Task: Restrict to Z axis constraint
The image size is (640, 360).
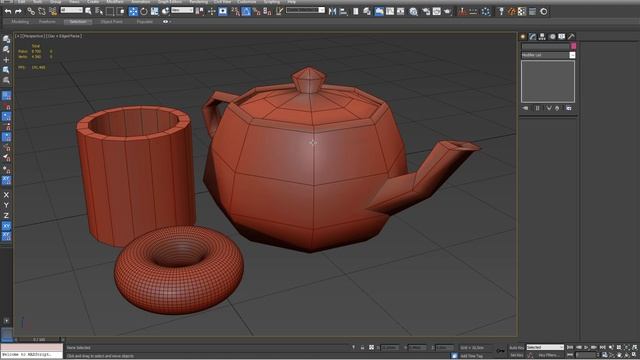Action: pyautogui.click(x=6, y=216)
